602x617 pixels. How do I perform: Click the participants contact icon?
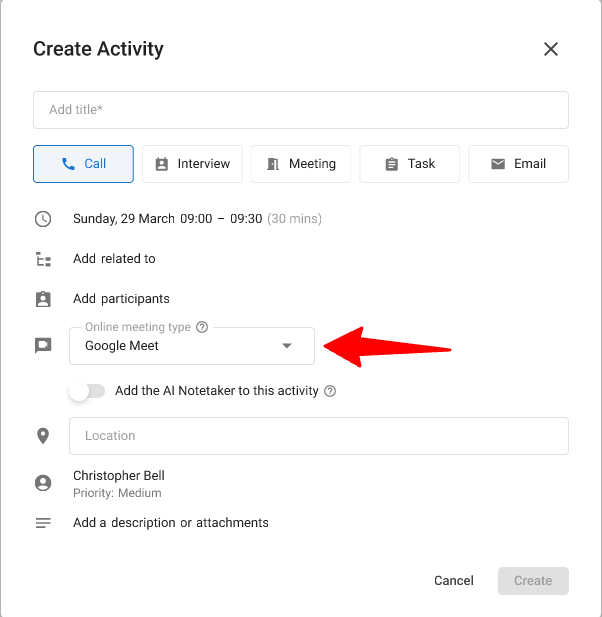43,299
